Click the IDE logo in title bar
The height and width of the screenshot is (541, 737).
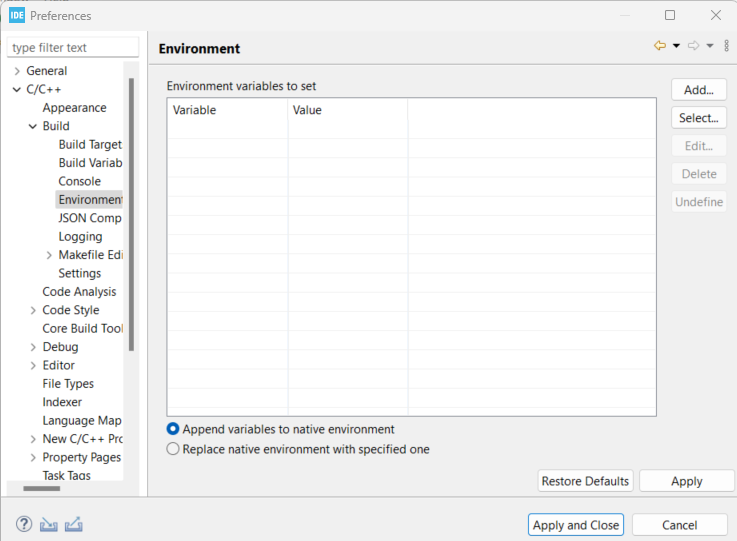point(17,15)
